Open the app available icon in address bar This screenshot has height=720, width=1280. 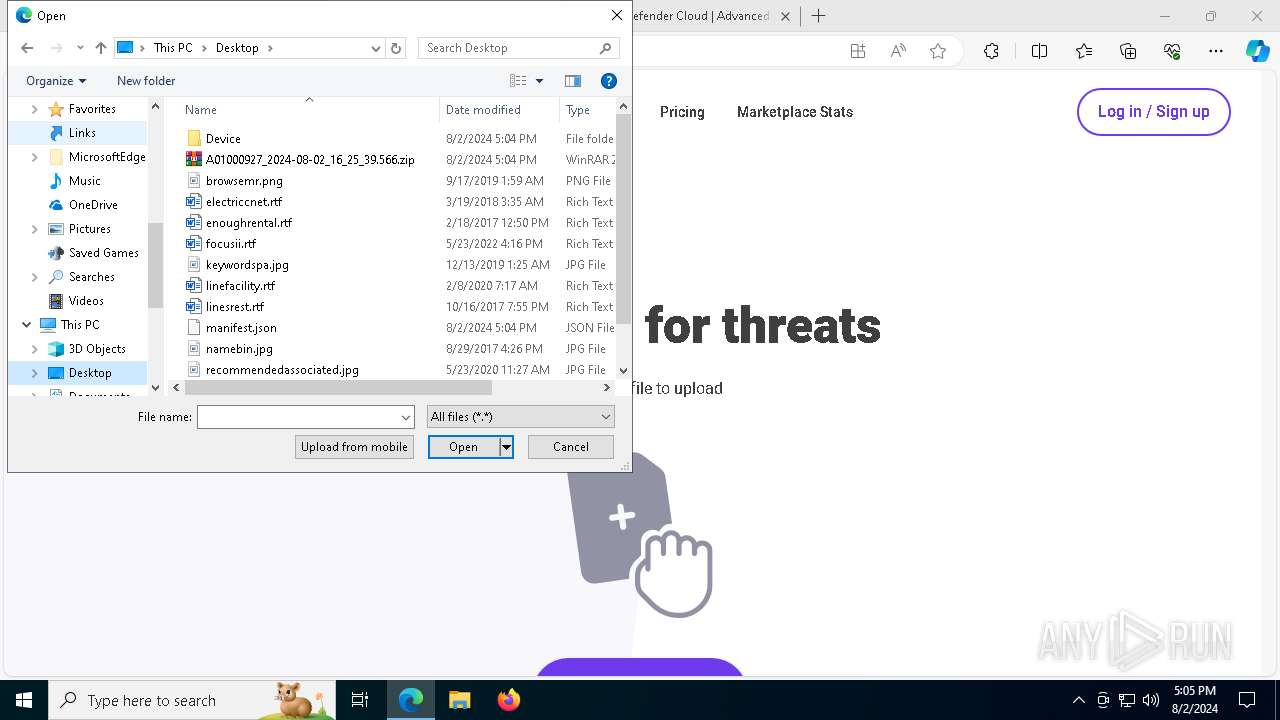tap(857, 51)
